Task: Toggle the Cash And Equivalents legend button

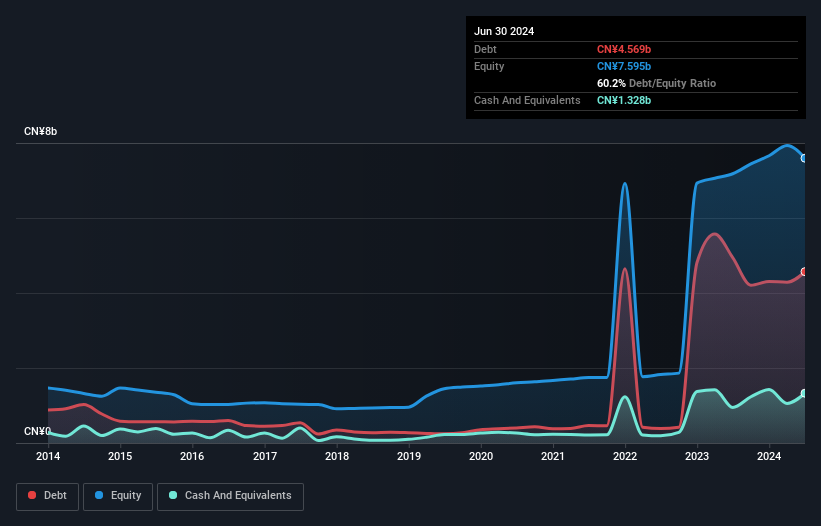Action: coord(230,496)
